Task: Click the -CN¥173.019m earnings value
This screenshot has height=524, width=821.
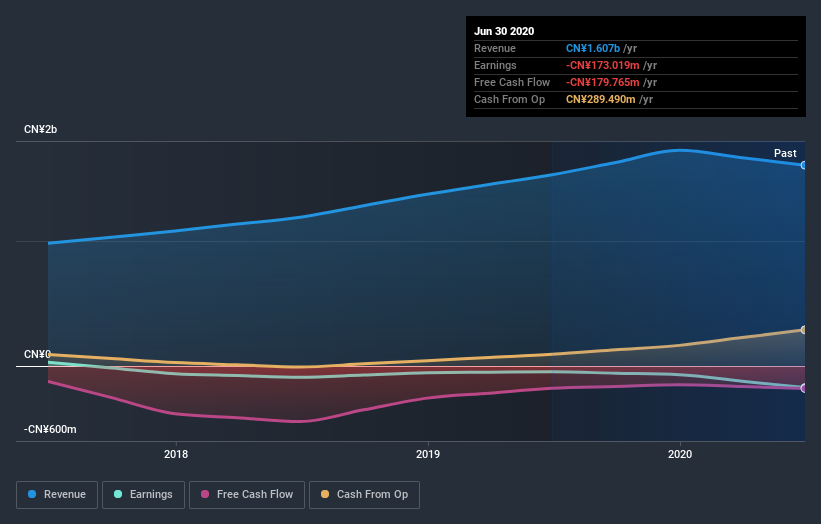Action: (x=602, y=65)
